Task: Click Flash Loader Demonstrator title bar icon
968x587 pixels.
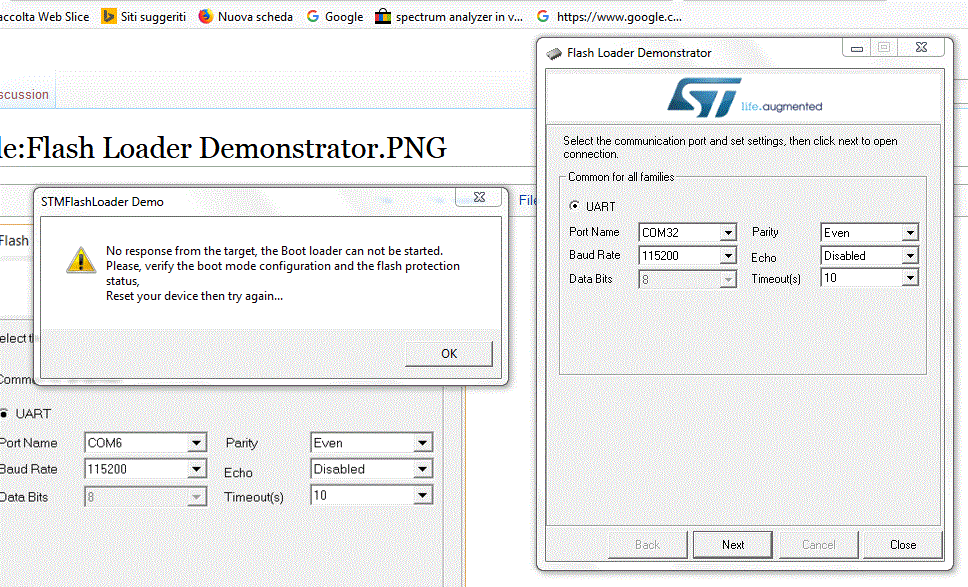Action: pyautogui.click(x=553, y=53)
